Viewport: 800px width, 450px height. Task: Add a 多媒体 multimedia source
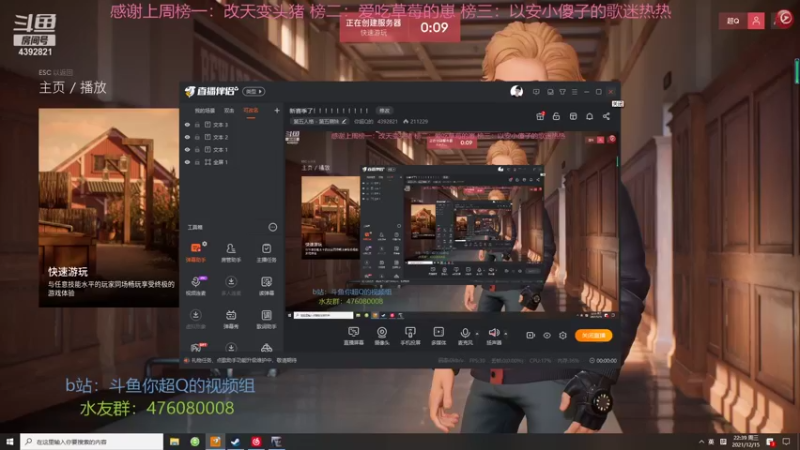[438, 336]
